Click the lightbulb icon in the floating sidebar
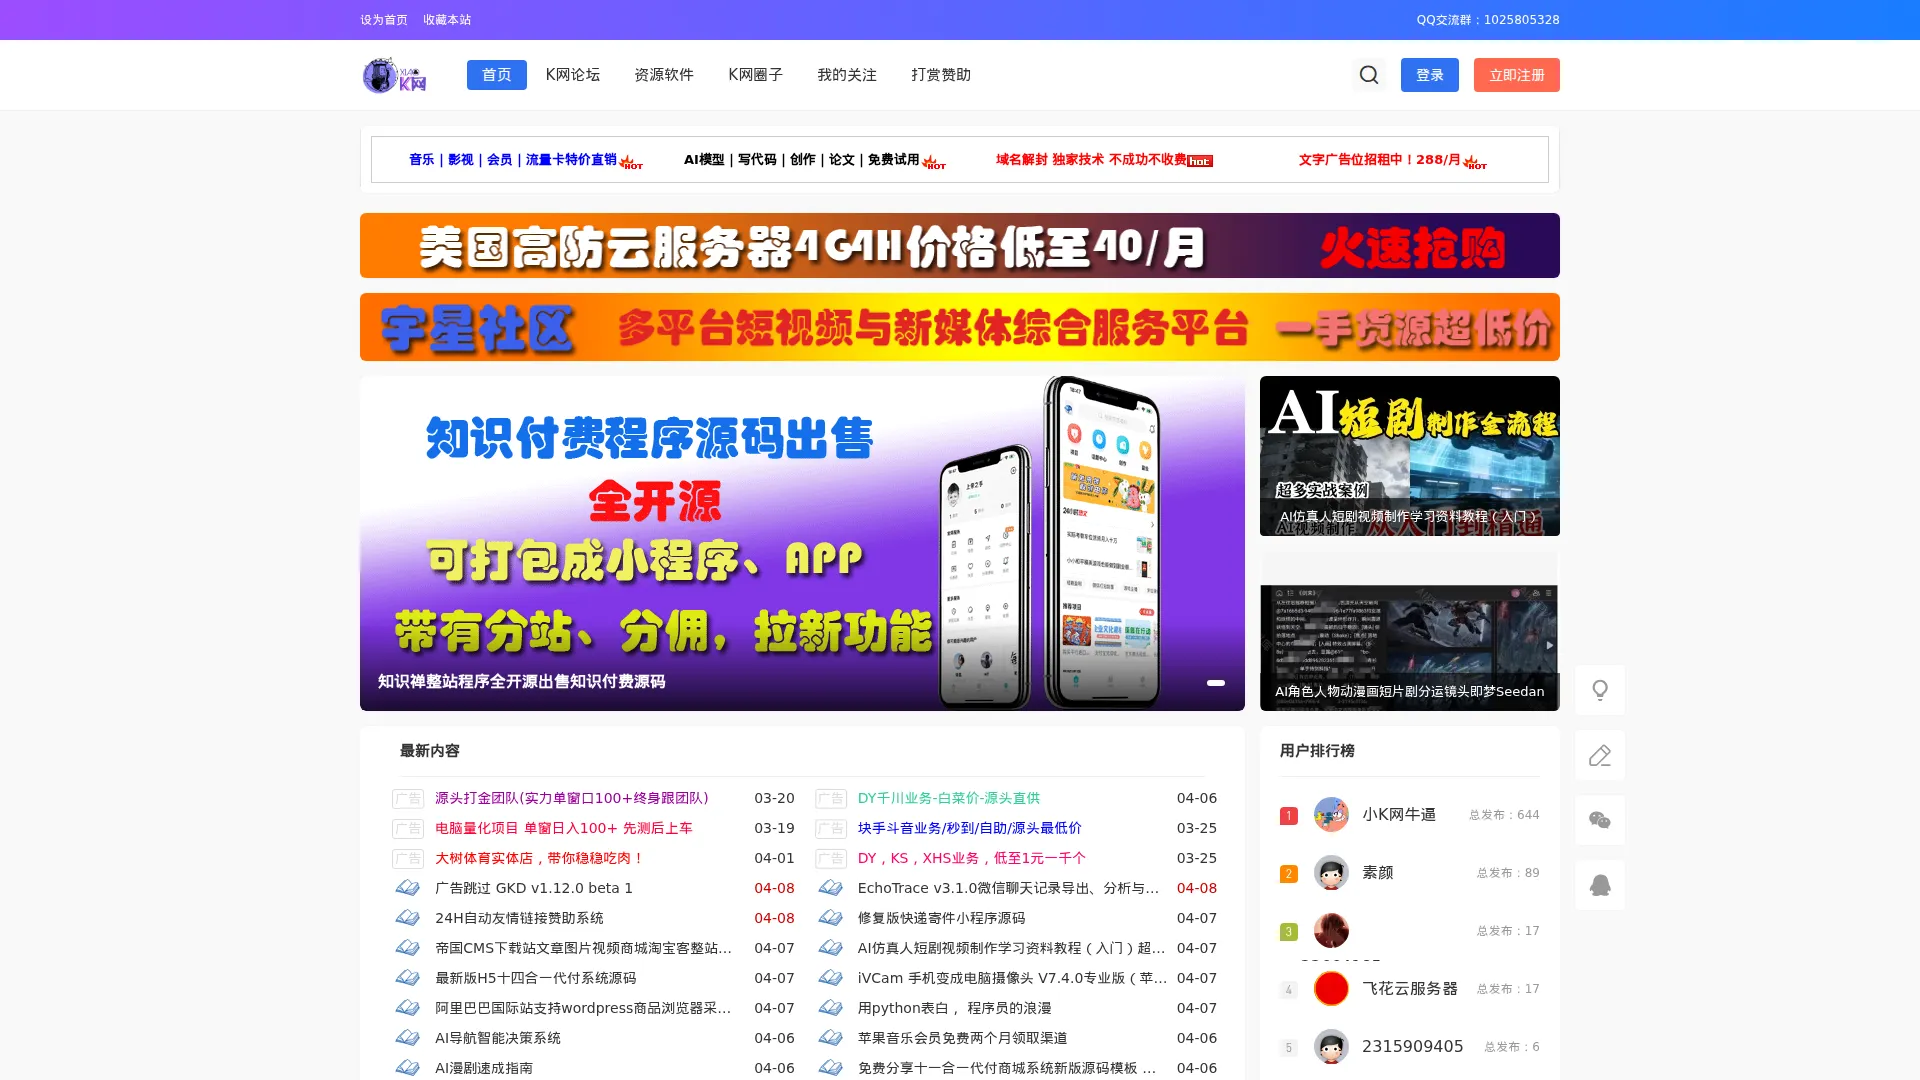1920x1080 pixels. (1599, 689)
